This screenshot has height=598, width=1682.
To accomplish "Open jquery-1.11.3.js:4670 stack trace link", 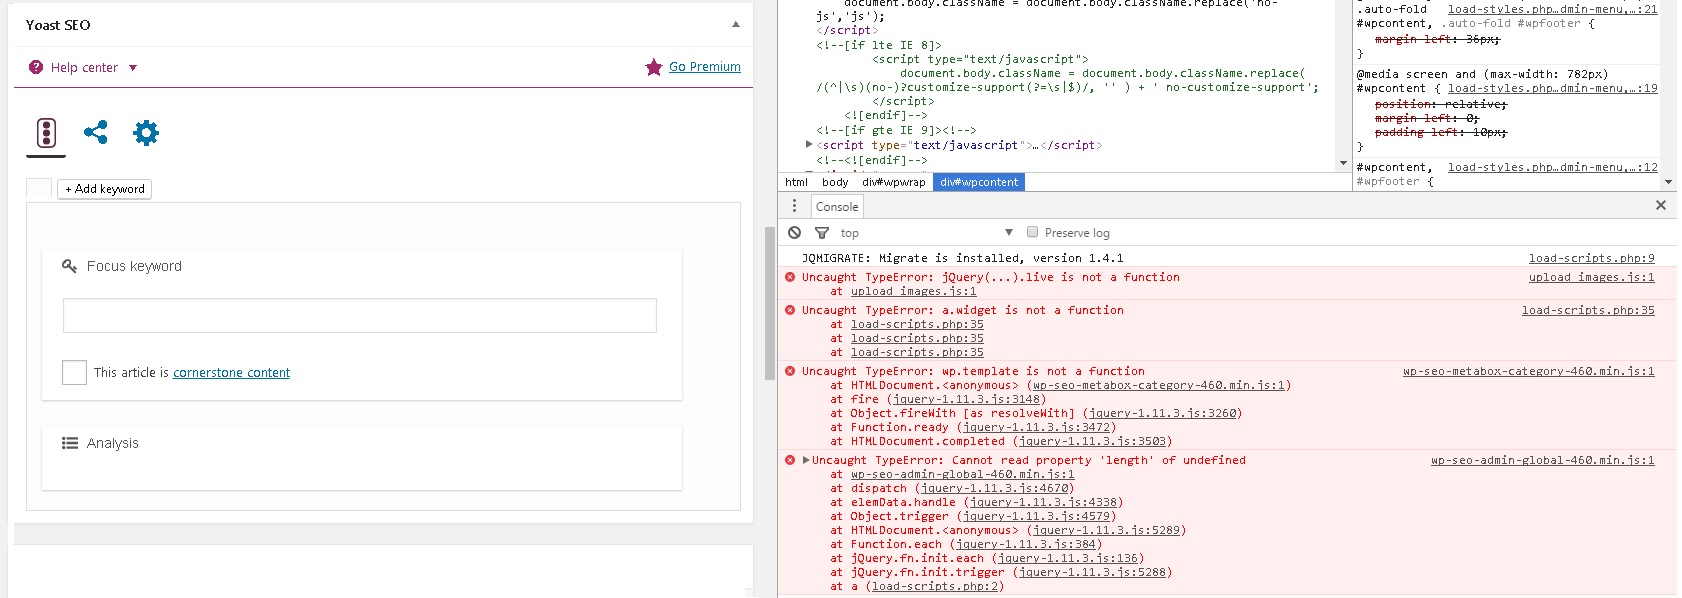I will coord(994,488).
